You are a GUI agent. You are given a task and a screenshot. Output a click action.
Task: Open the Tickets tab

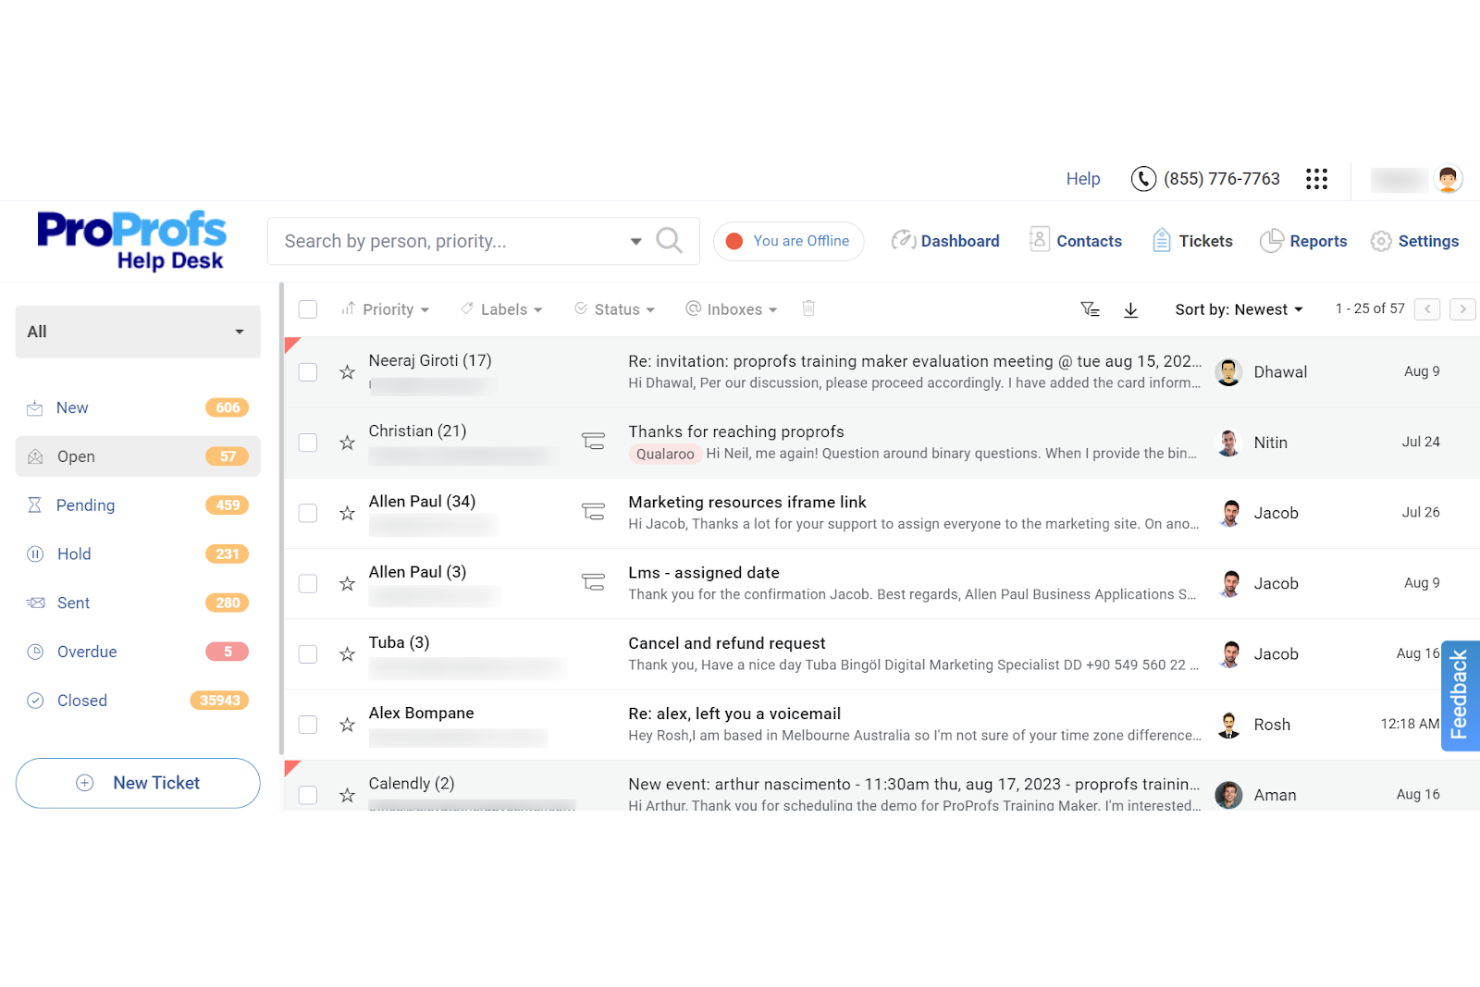tap(1205, 241)
